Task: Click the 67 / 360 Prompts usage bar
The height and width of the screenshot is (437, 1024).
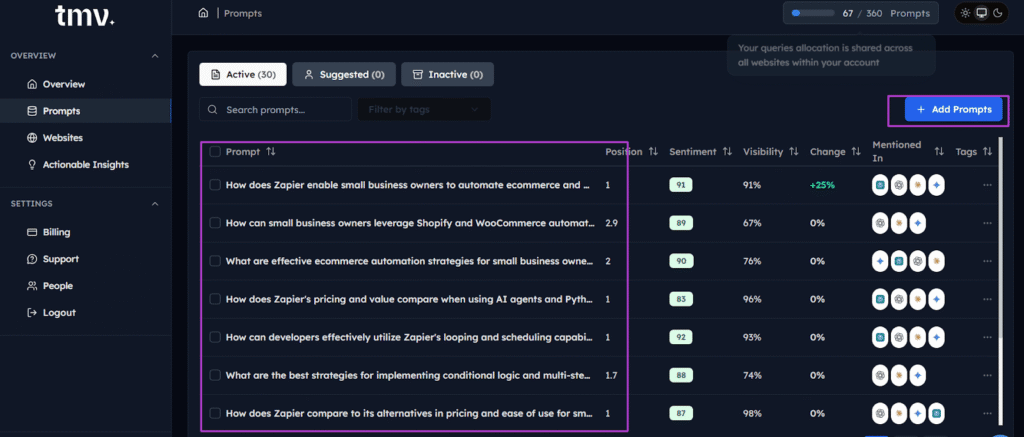Action: pyautogui.click(x=860, y=13)
